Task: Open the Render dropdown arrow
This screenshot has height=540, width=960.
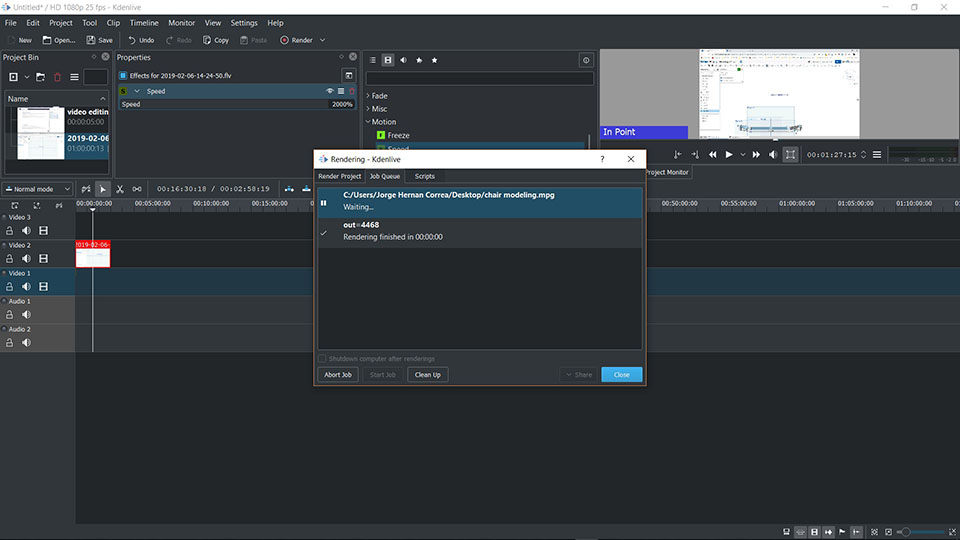Action: [323, 40]
